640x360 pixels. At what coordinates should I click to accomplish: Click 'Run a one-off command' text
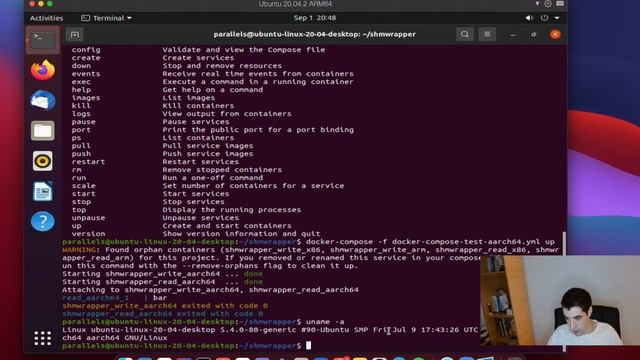(213, 178)
